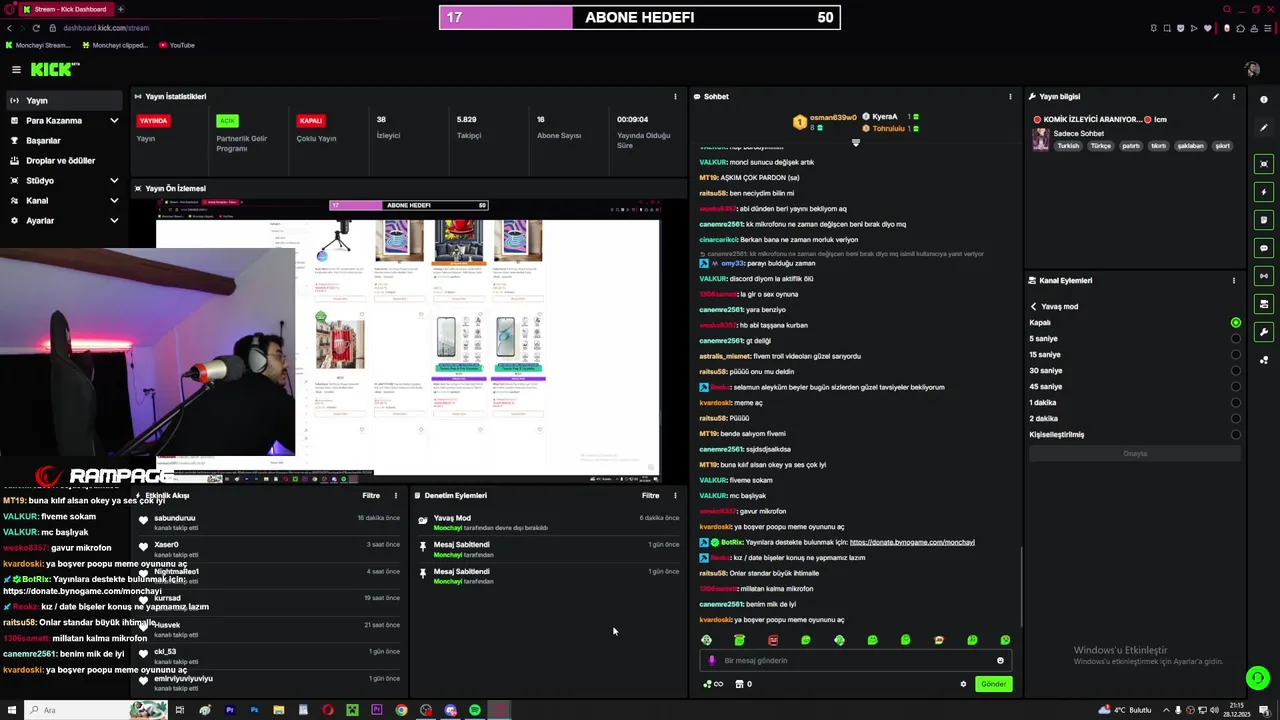Click the stream preview thumbnail
This screenshot has width=1280, height=720.
[408, 340]
